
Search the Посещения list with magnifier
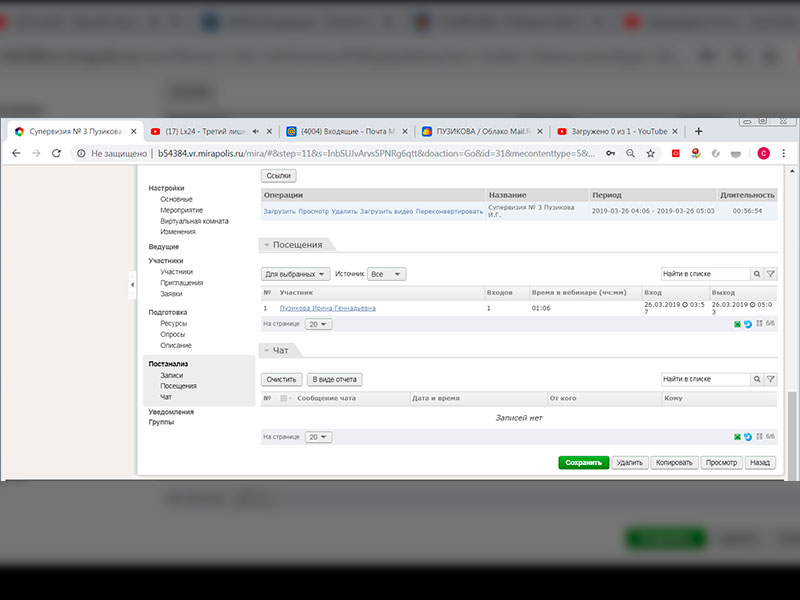click(757, 274)
